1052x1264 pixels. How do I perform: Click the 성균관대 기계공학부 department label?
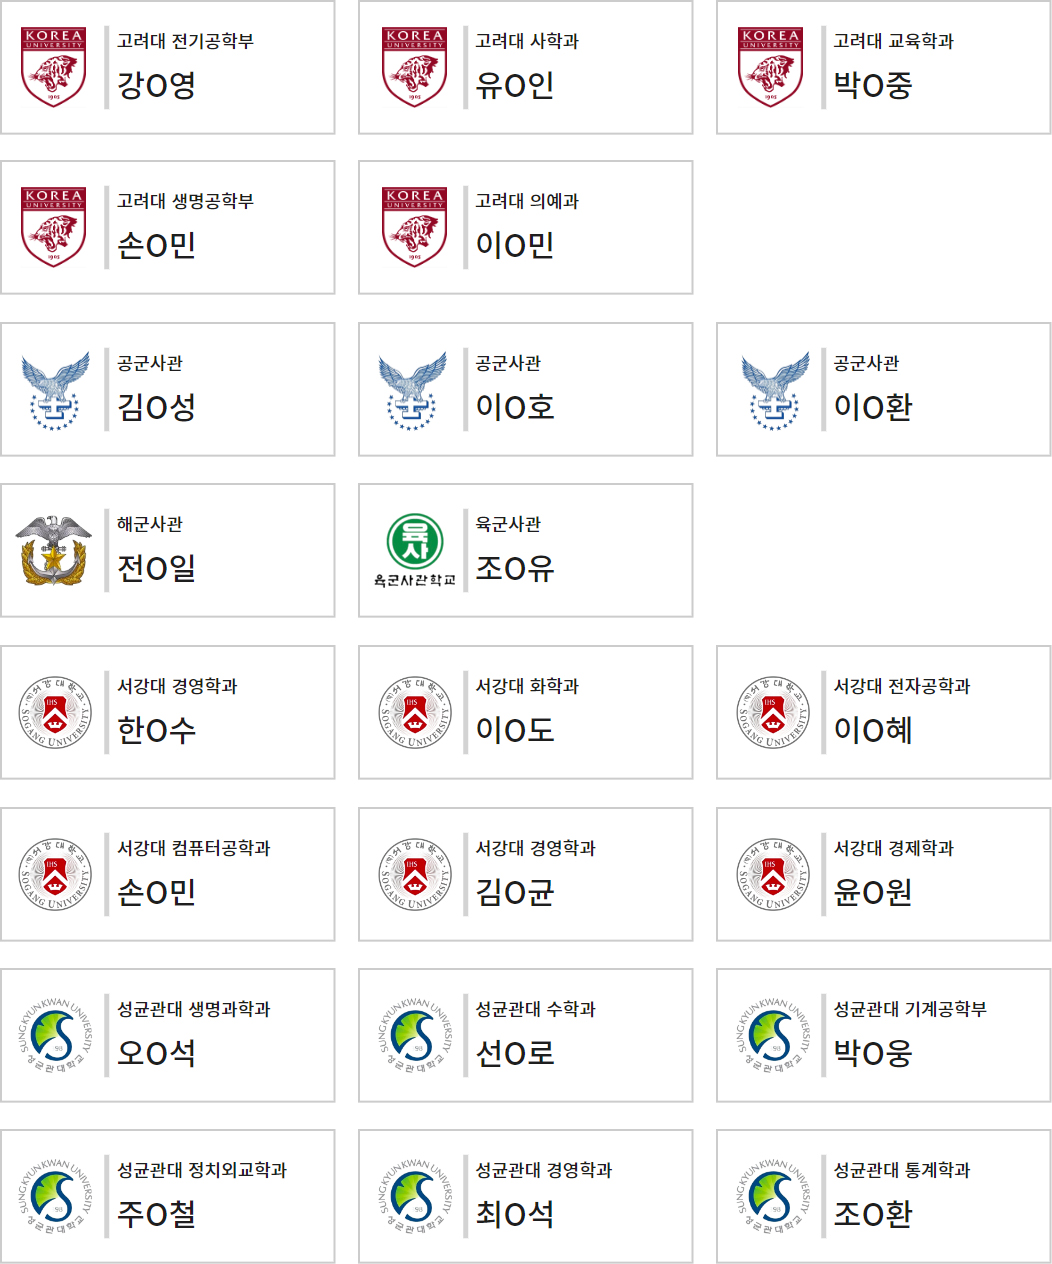click(x=910, y=1009)
